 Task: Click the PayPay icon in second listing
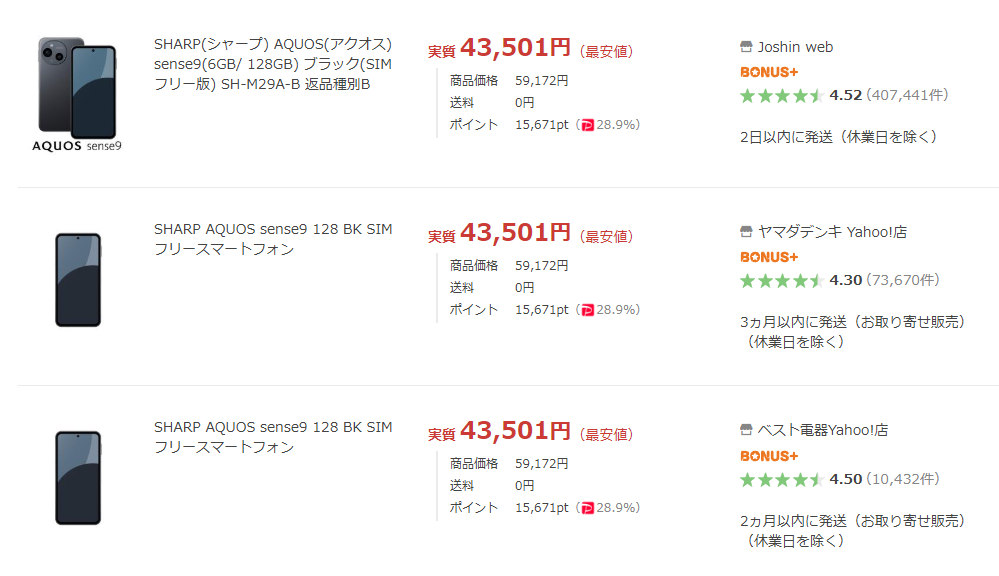pyautogui.click(x=587, y=310)
